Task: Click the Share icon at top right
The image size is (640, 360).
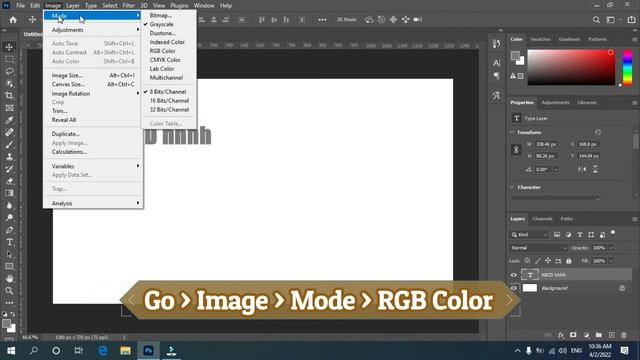Action: (x=631, y=20)
